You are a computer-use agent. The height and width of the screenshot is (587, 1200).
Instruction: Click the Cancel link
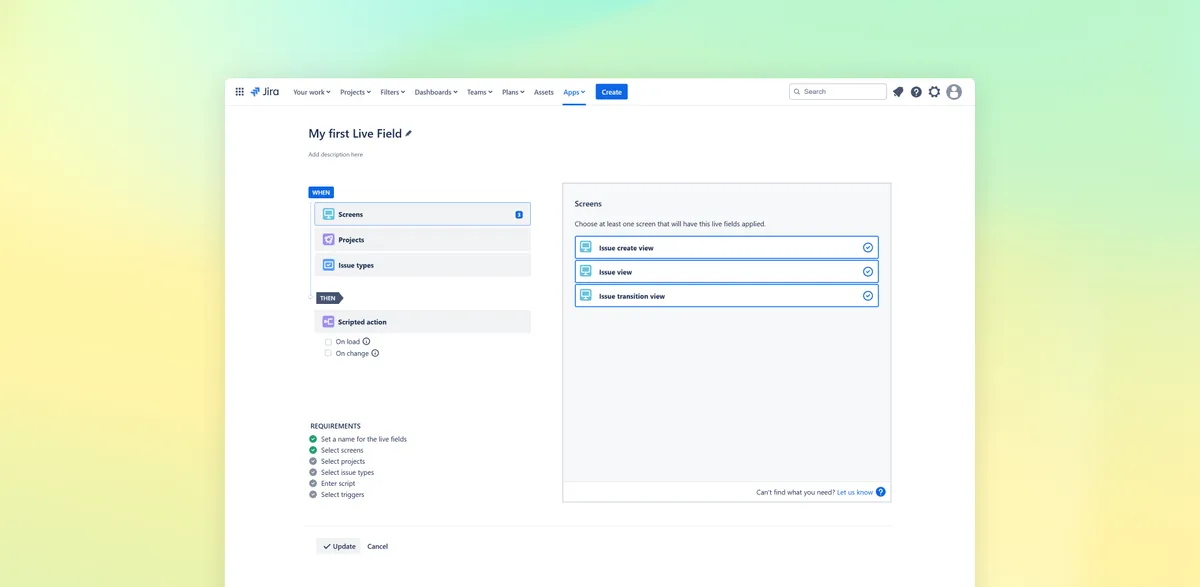(x=378, y=547)
